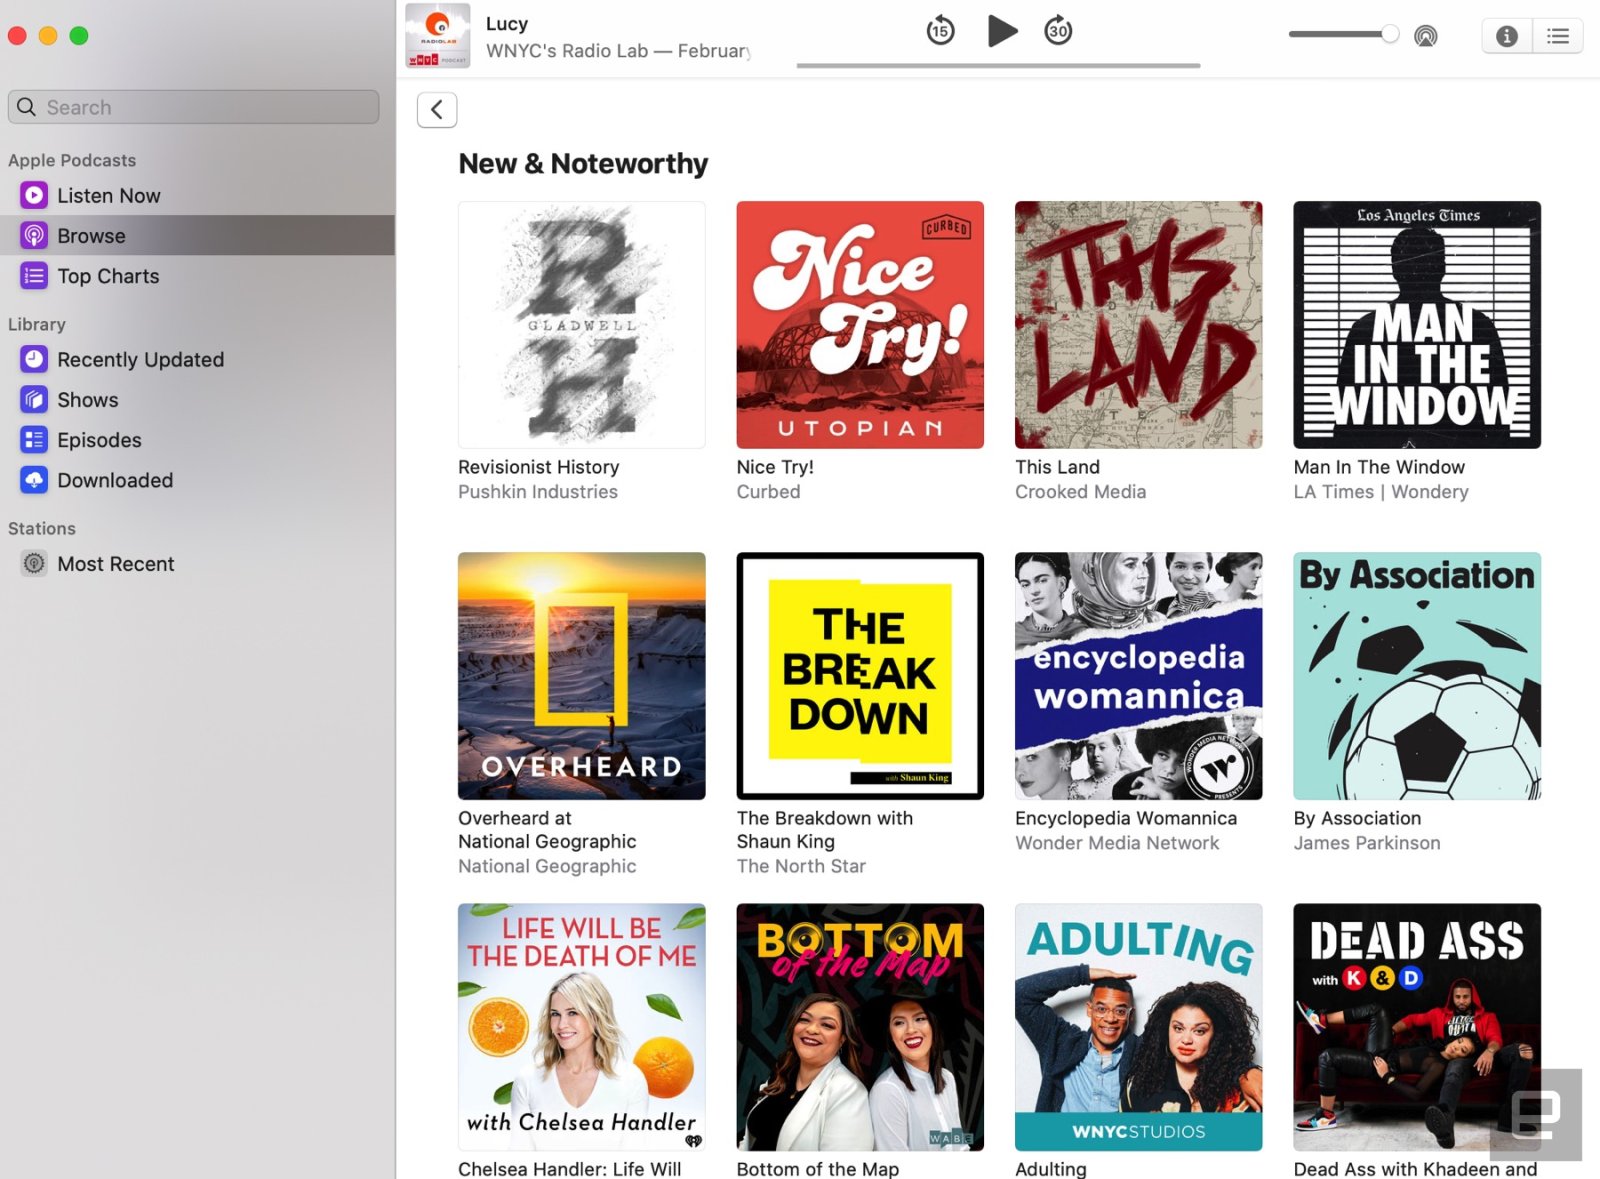1600x1179 pixels.
Task: Select Browse in the sidebar
Action: tap(197, 236)
